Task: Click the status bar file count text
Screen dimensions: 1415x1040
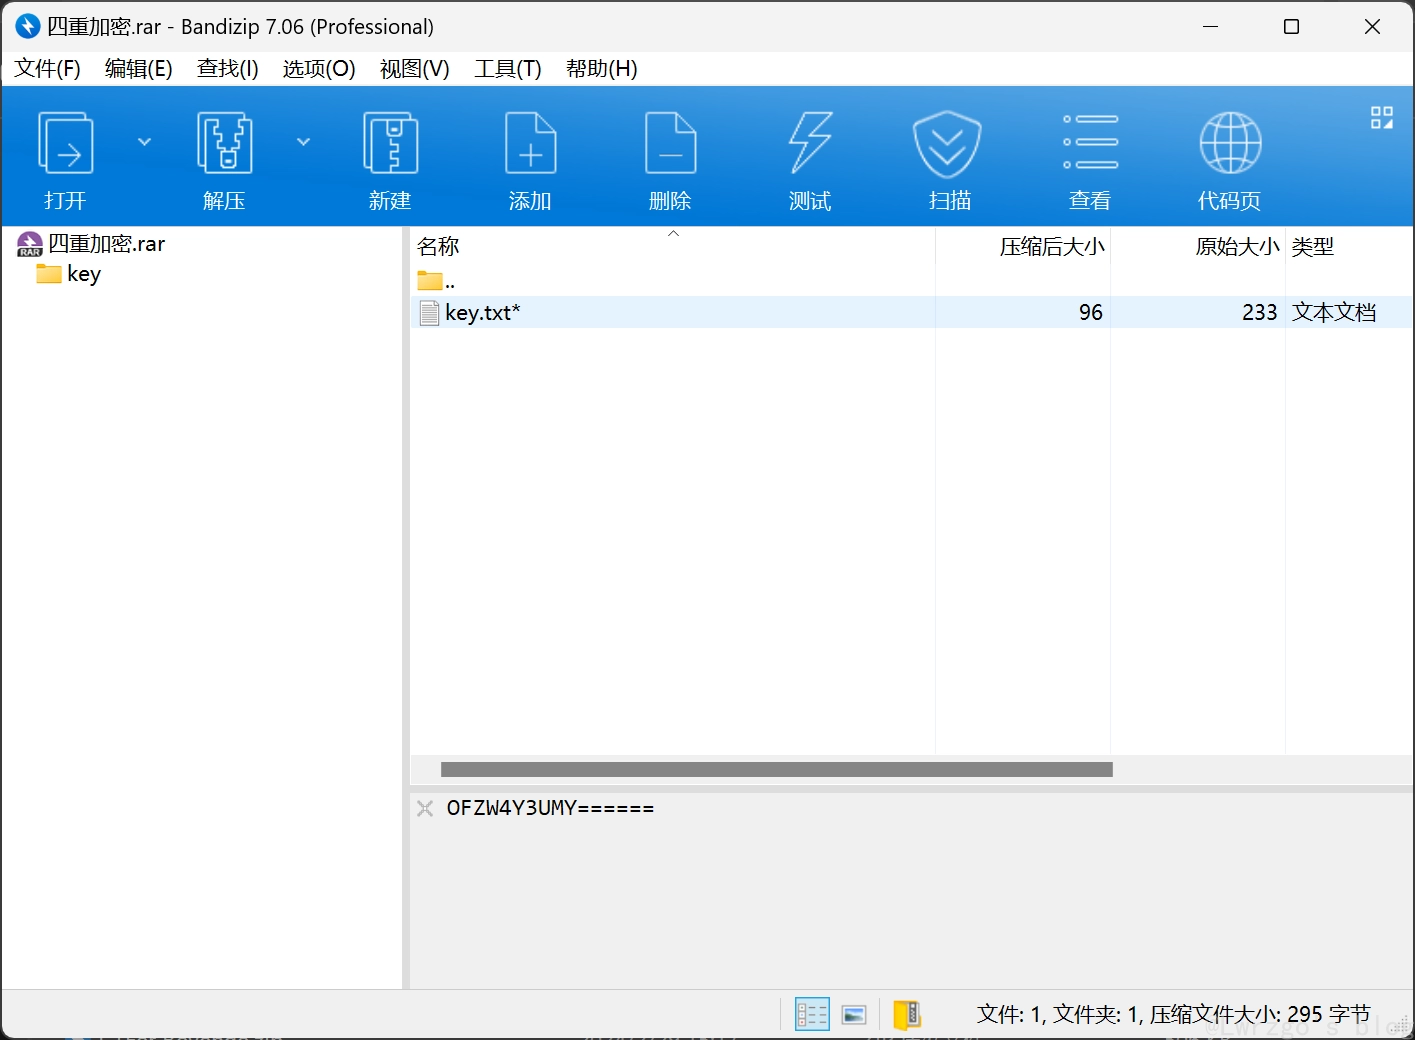Action: 1173,1014
